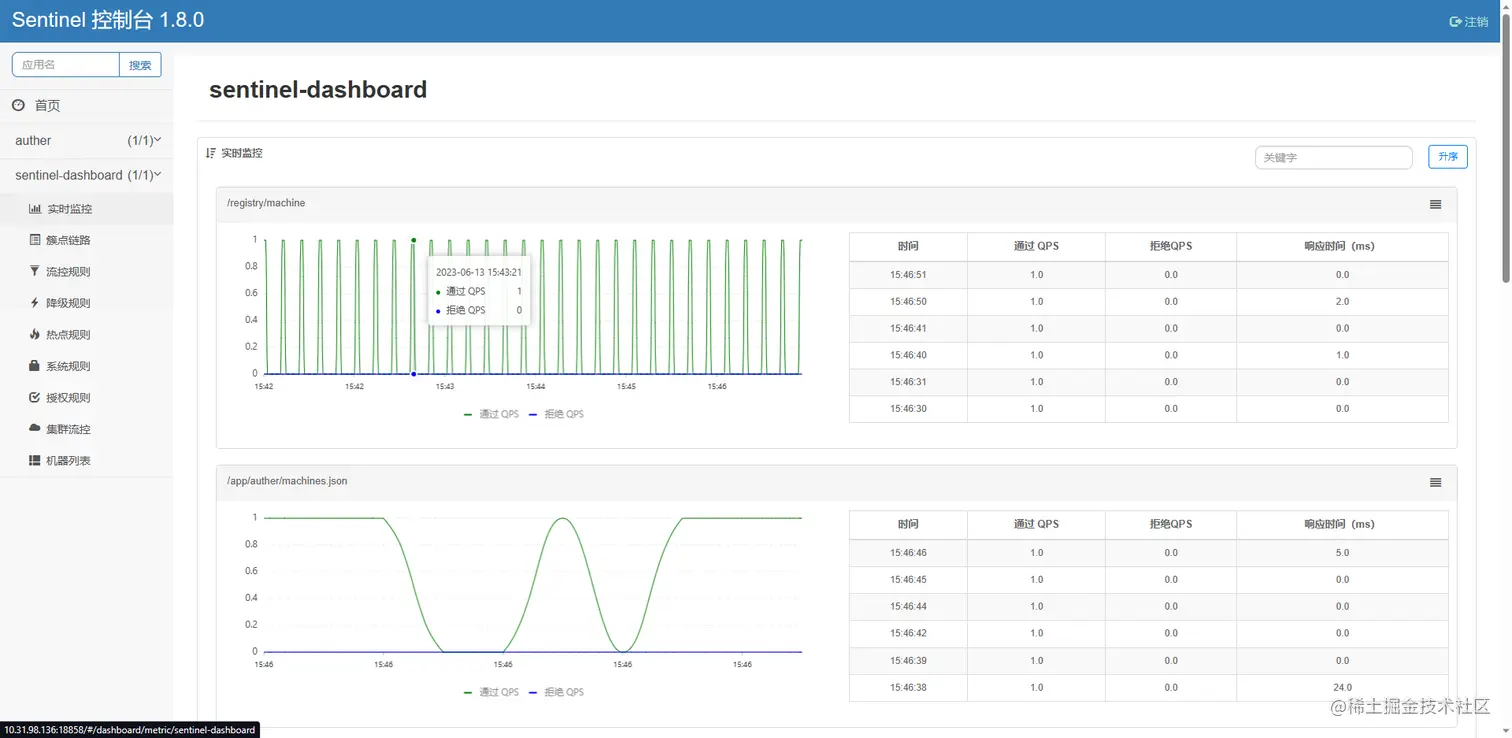Click the 5.0 response time value
The width and height of the screenshot is (1512, 738).
coord(1342,552)
